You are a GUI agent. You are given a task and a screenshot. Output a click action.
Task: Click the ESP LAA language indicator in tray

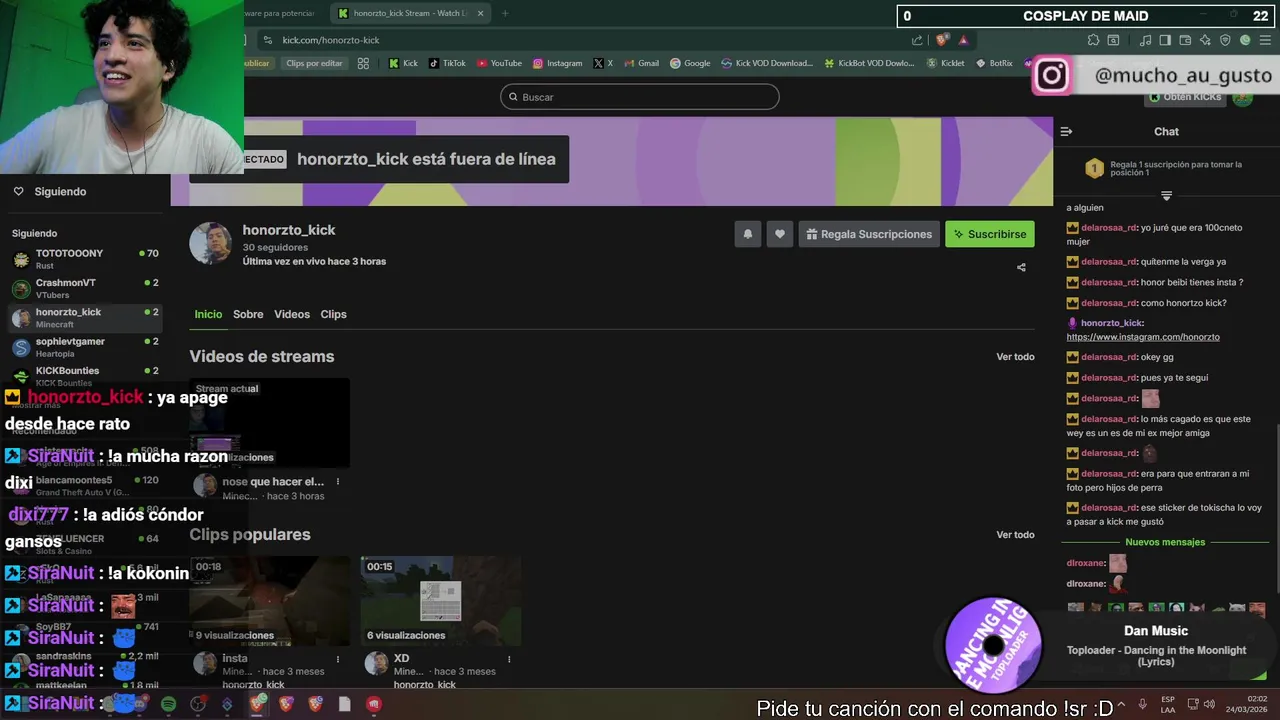(1168, 704)
